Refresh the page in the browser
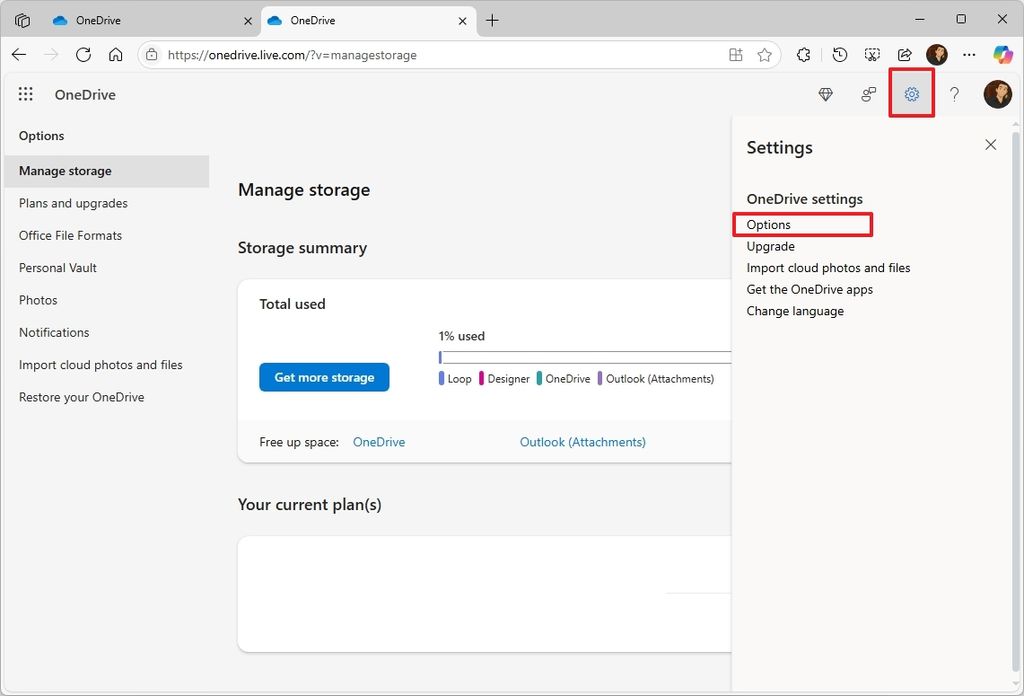Screen dimensions: 1024x696 83,55
